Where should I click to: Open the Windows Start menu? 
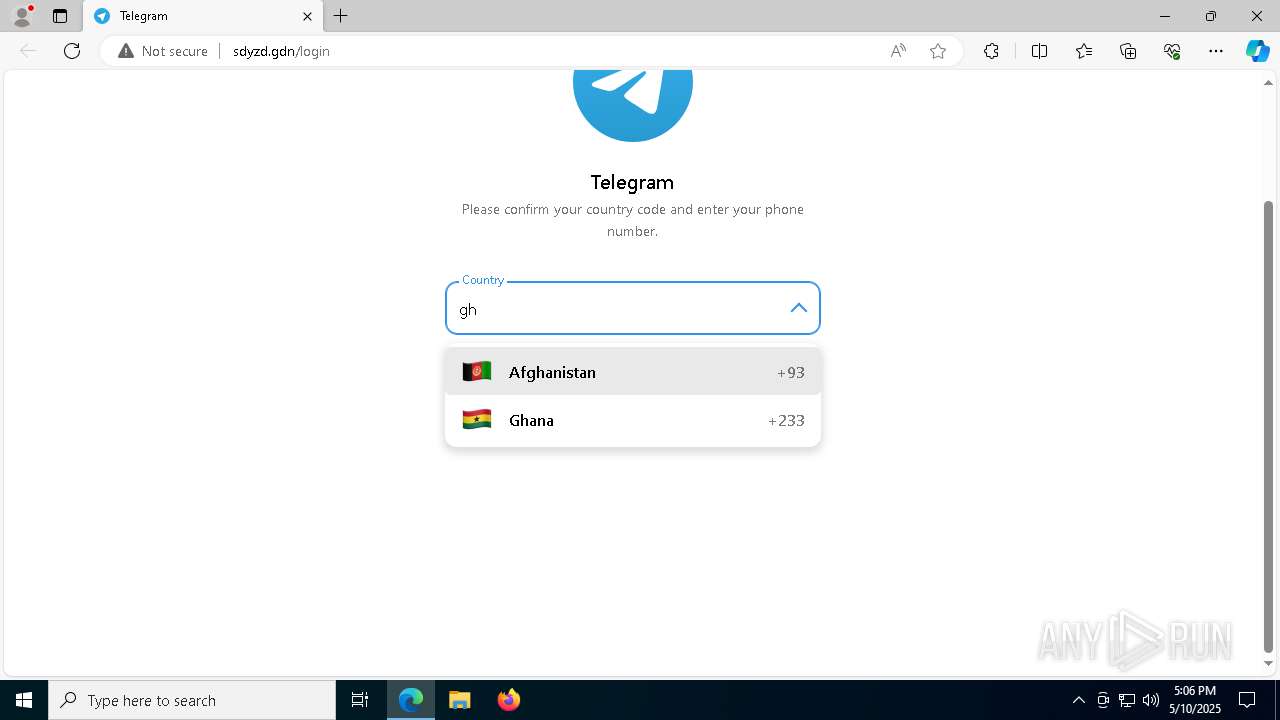tap(24, 700)
